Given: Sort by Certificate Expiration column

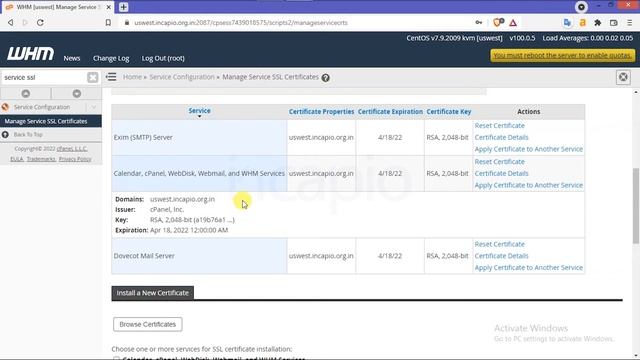Looking at the screenshot, I should tap(390, 111).
